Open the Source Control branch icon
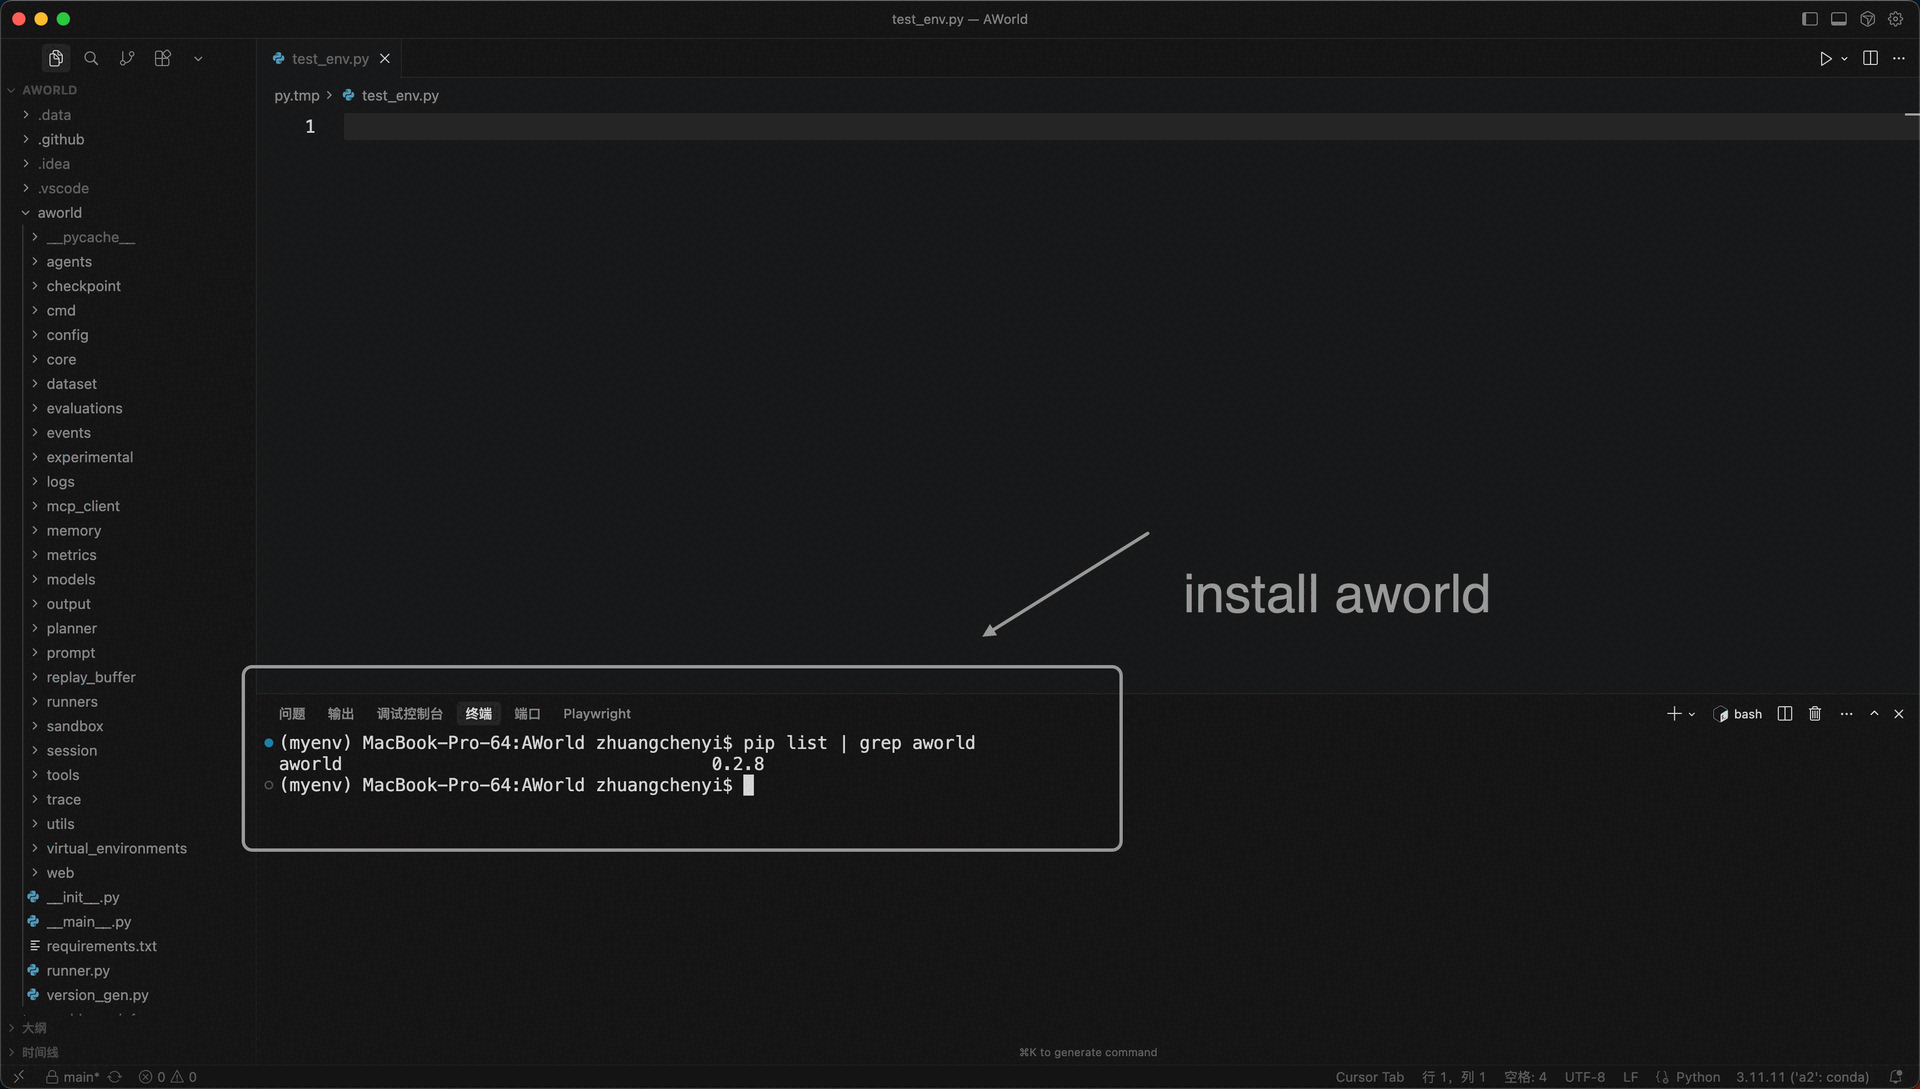The height and width of the screenshot is (1089, 1920). pos(127,58)
